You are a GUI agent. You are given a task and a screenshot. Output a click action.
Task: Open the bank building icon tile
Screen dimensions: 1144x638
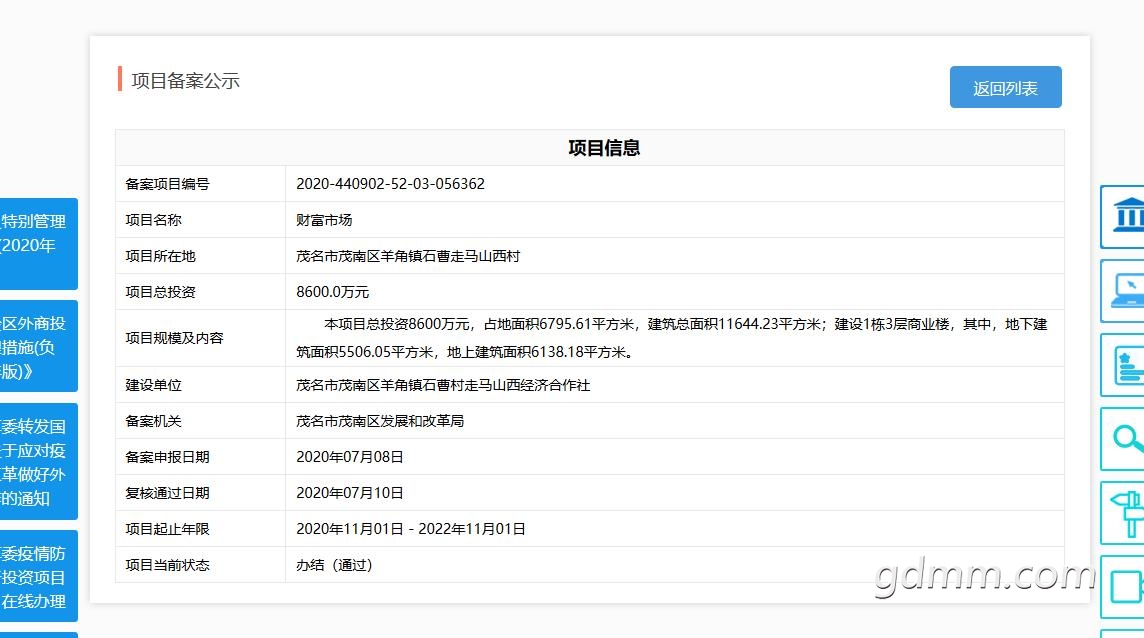[1122, 217]
